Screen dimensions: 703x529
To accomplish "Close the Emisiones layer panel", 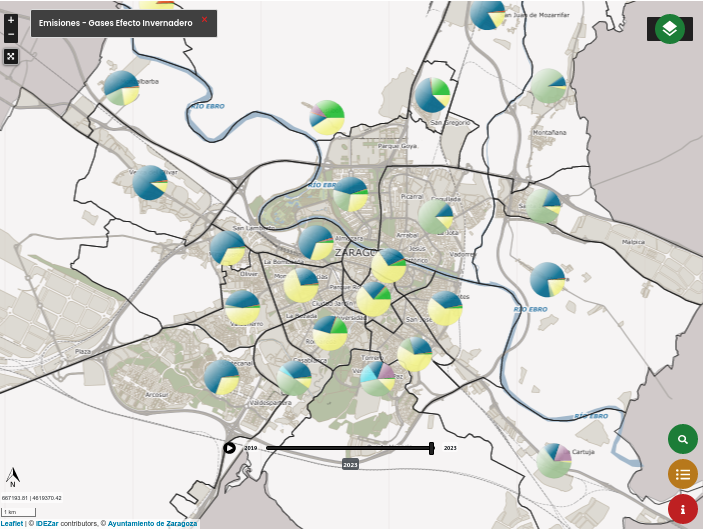I will point(204,19).
